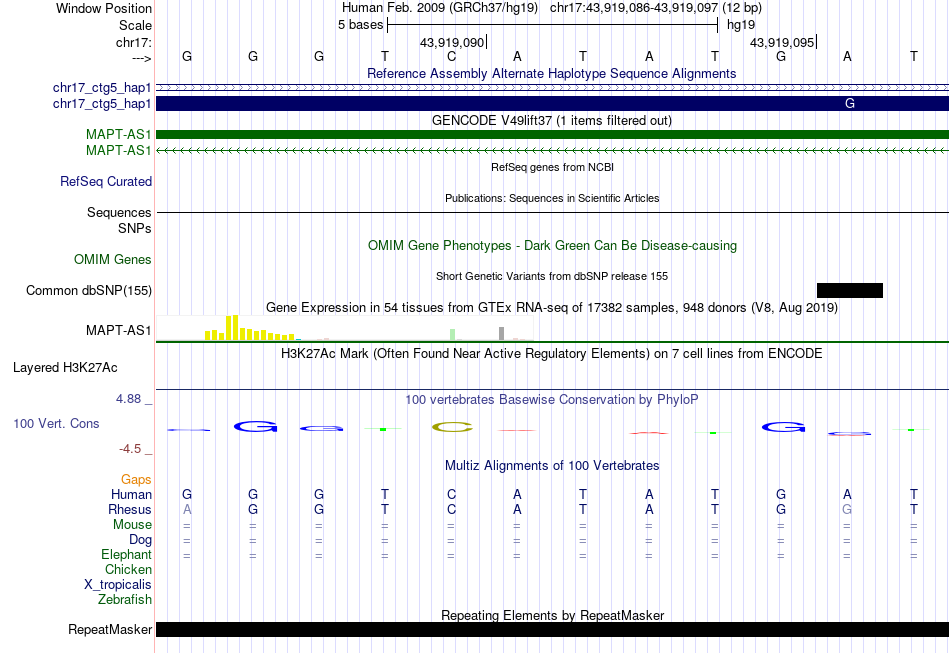Open RefSeq genes from NCBI title
The width and height of the screenshot is (950, 653).
tap(552, 167)
